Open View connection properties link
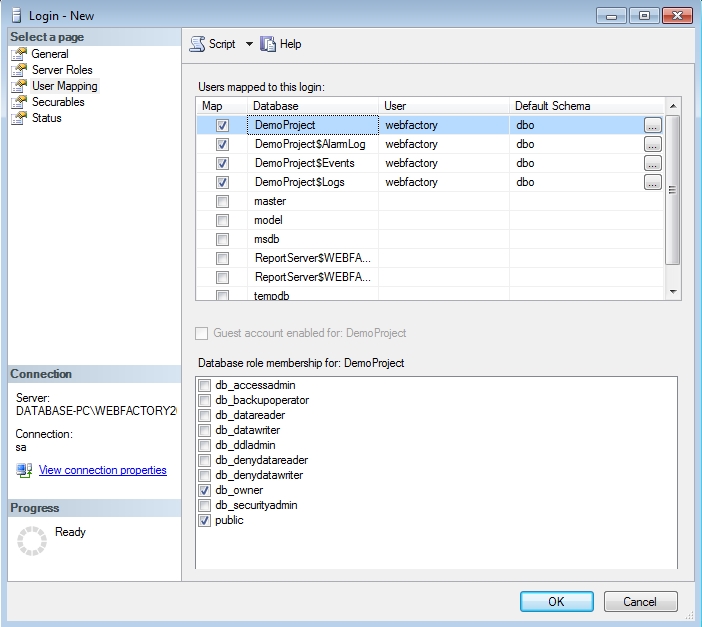702x627 pixels. tap(102, 470)
